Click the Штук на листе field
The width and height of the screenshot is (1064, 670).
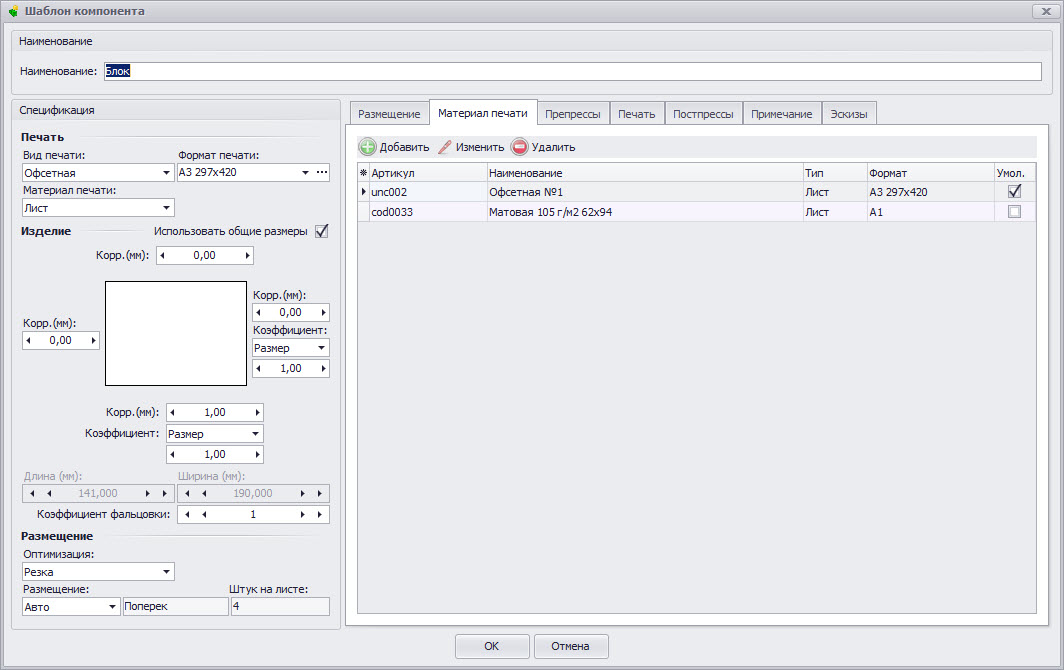[280, 606]
